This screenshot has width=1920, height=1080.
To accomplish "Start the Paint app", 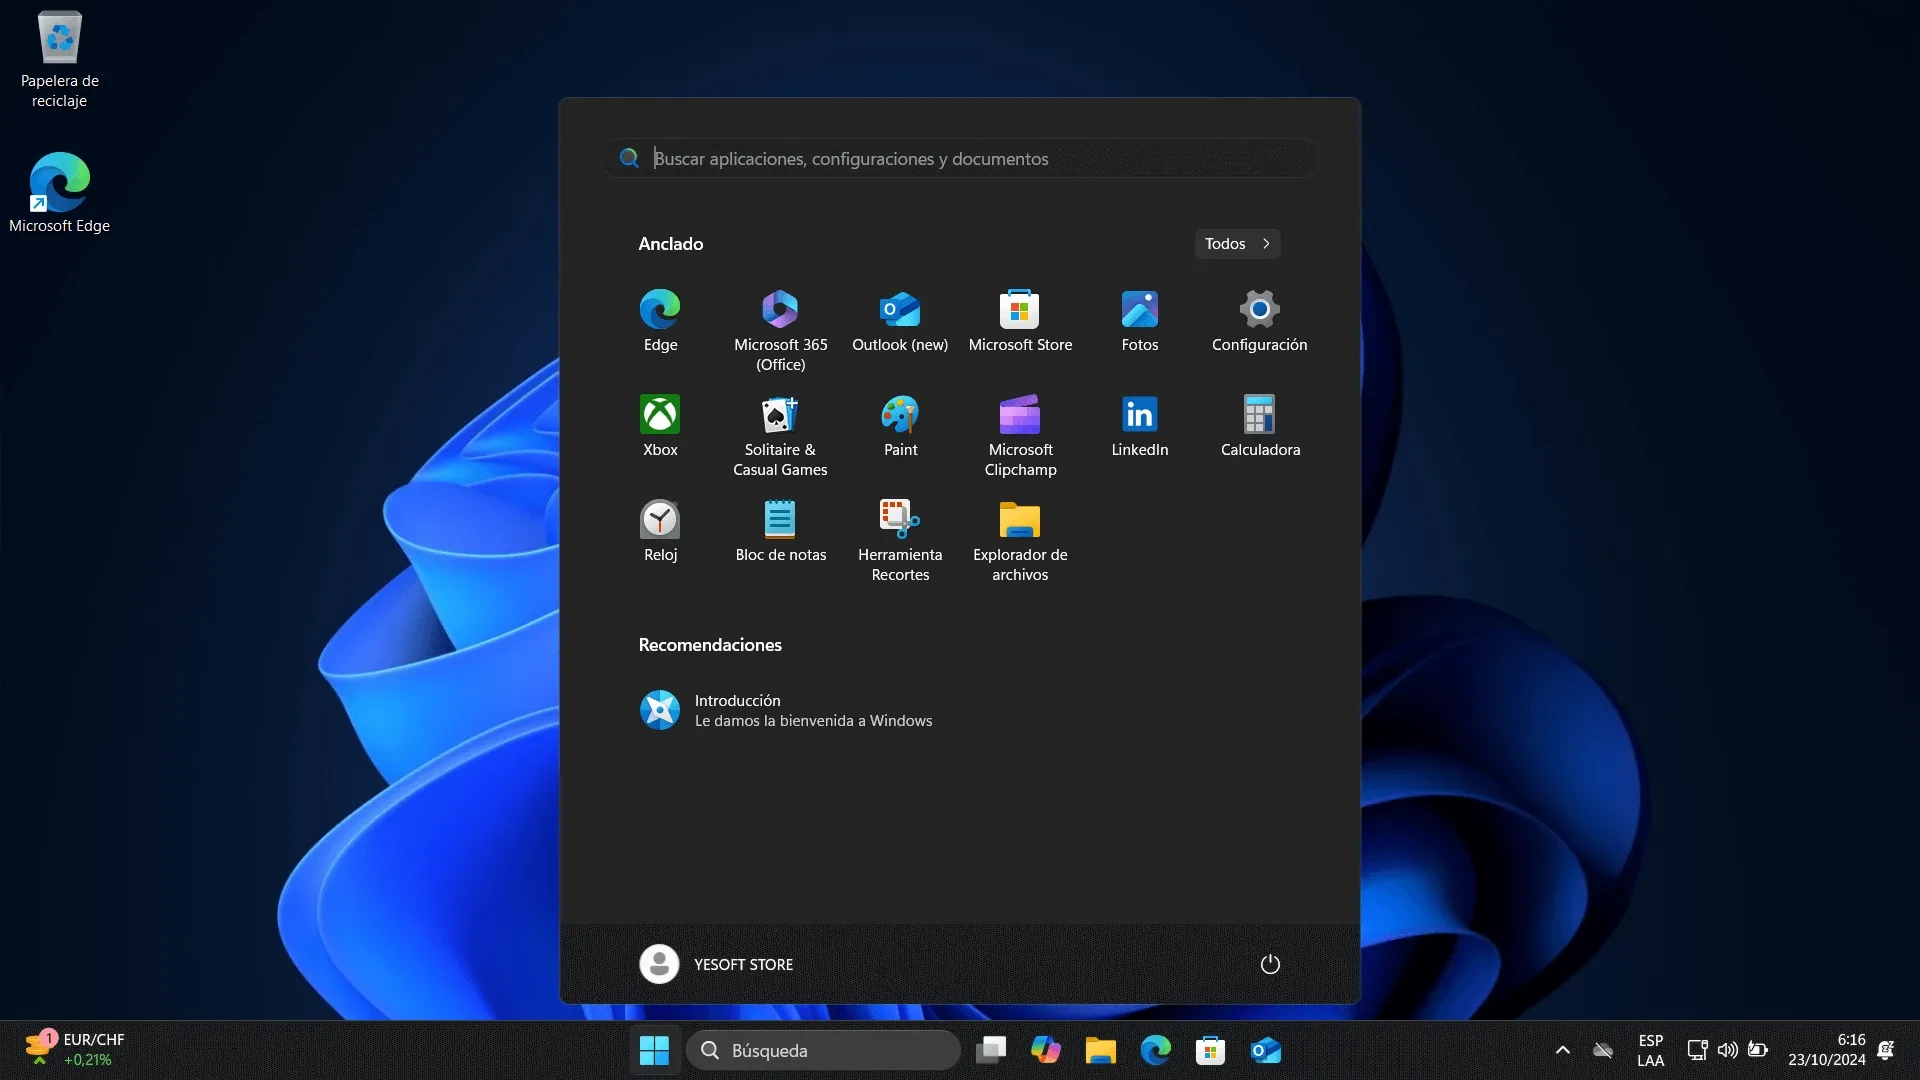I will (x=900, y=427).
